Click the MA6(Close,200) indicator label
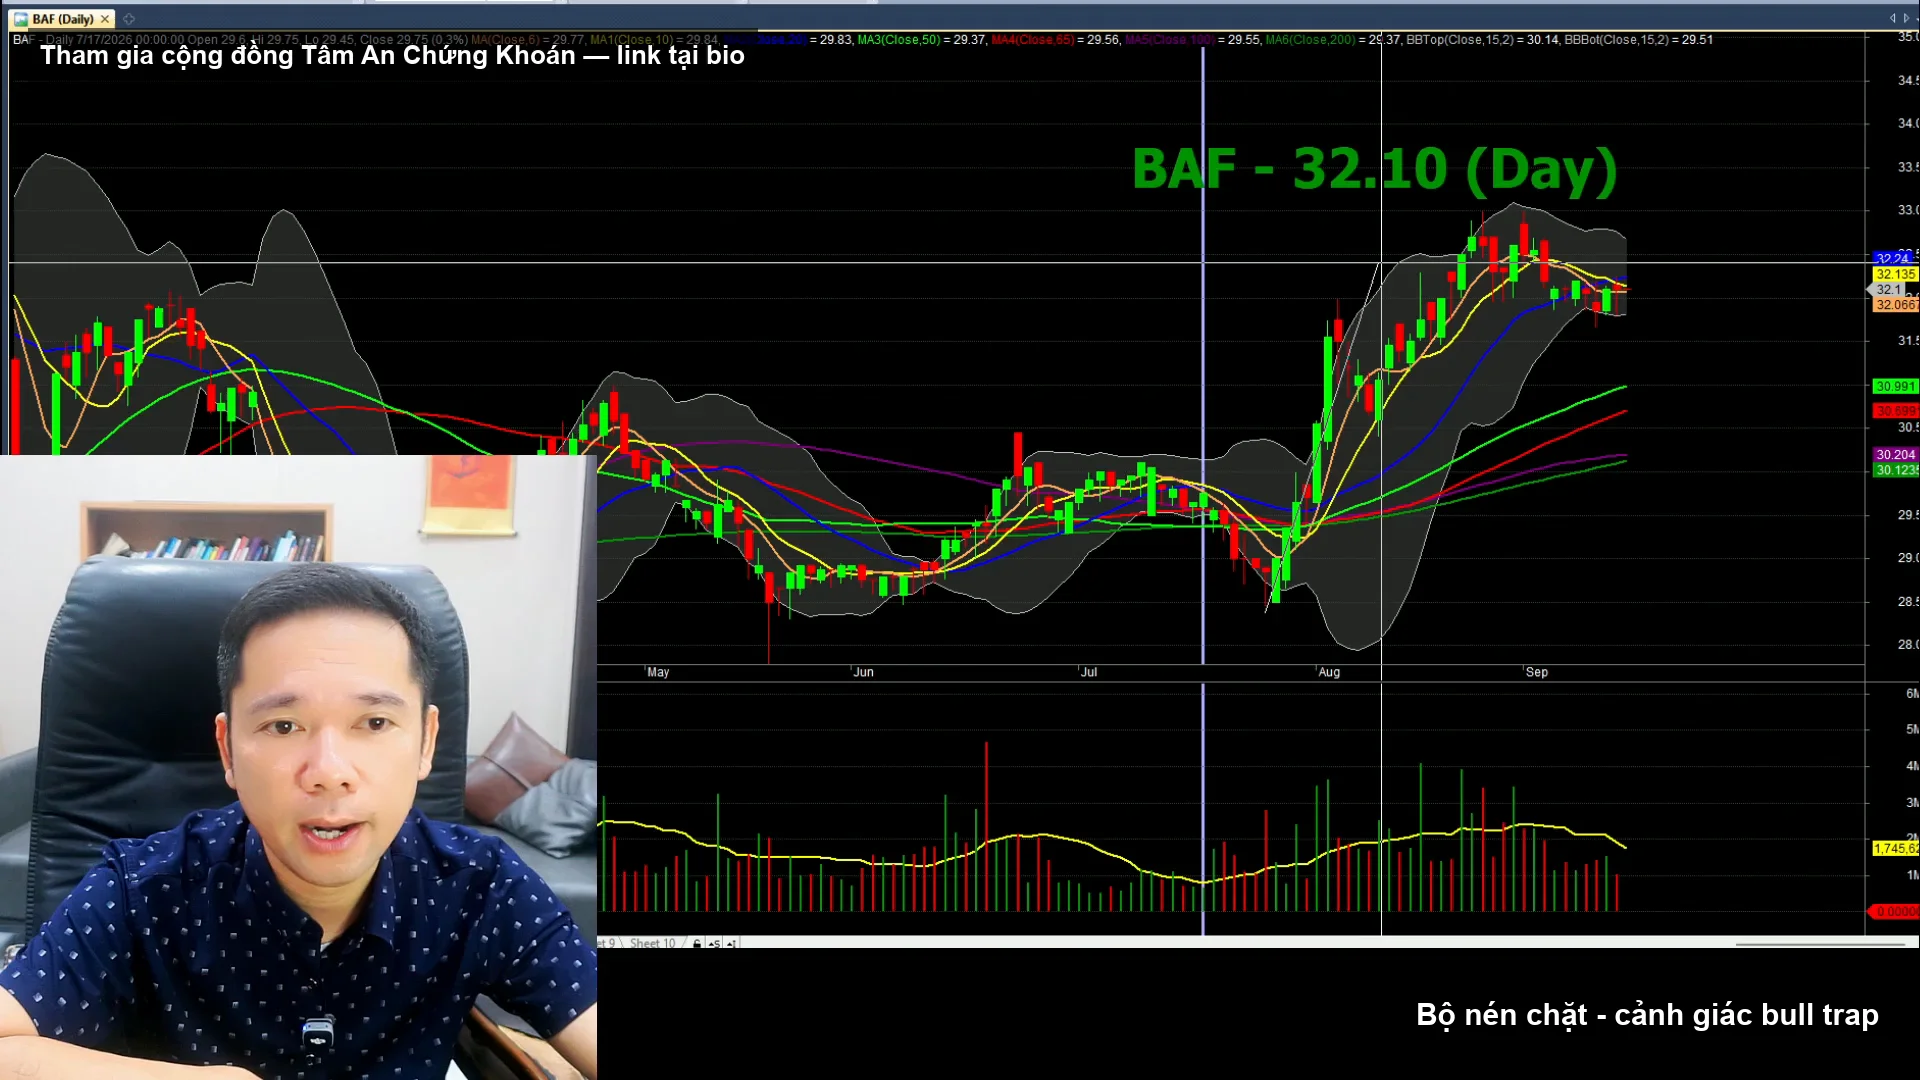Image resolution: width=1920 pixels, height=1080 pixels. (1310, 40)
